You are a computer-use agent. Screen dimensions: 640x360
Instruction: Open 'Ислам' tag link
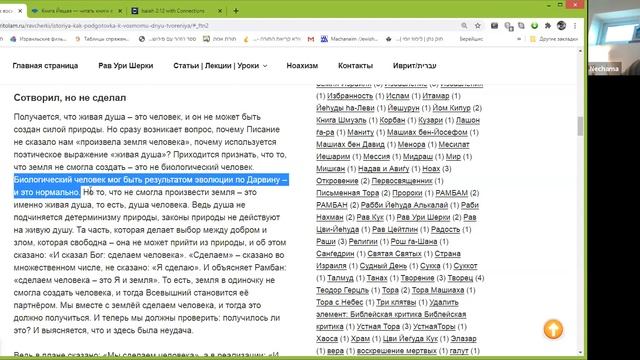pos(398,96)
